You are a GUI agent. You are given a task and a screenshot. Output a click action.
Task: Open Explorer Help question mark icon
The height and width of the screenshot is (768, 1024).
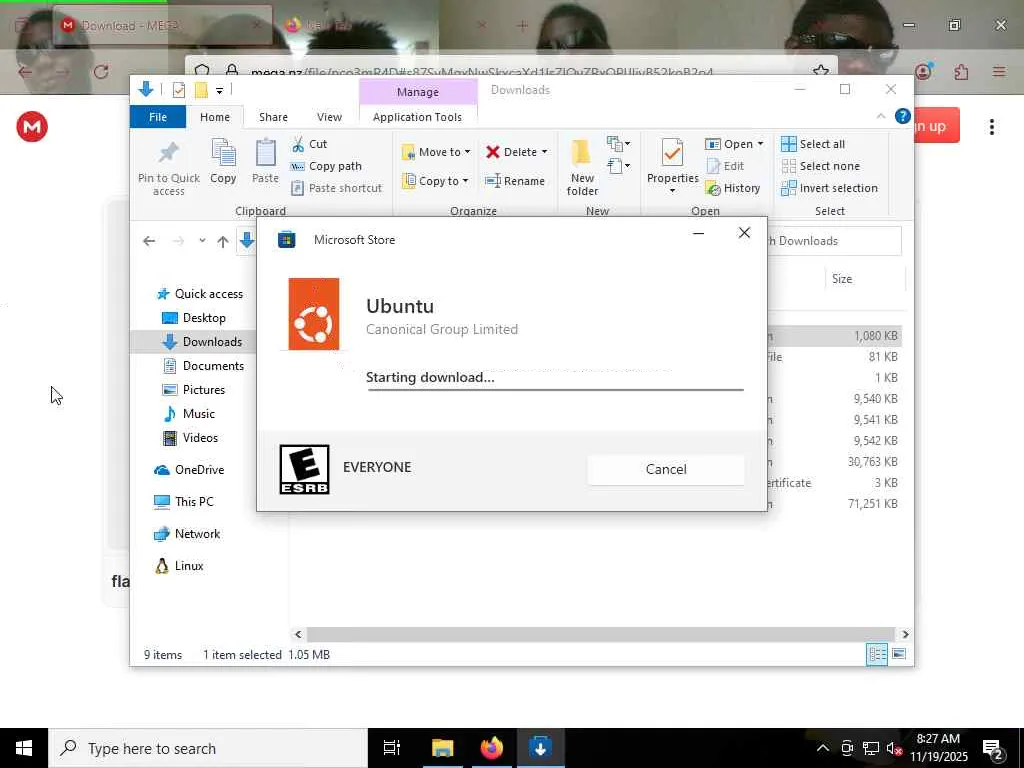coord(903,116)
